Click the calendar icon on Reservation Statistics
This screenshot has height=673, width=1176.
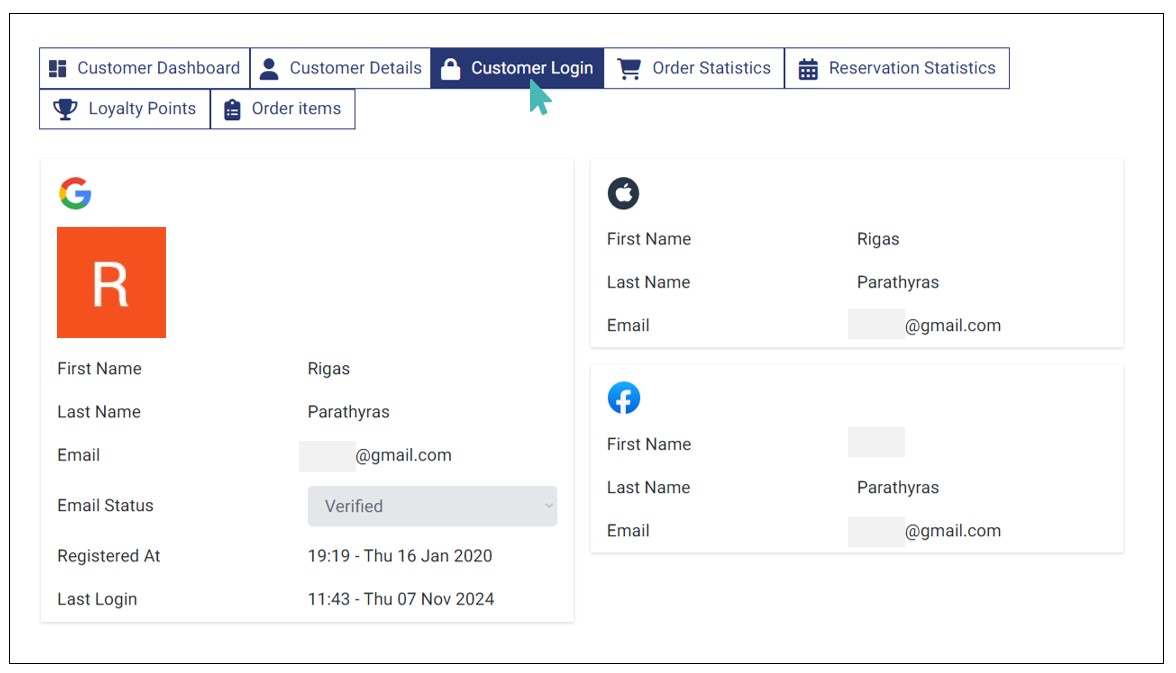click(808, 68)
